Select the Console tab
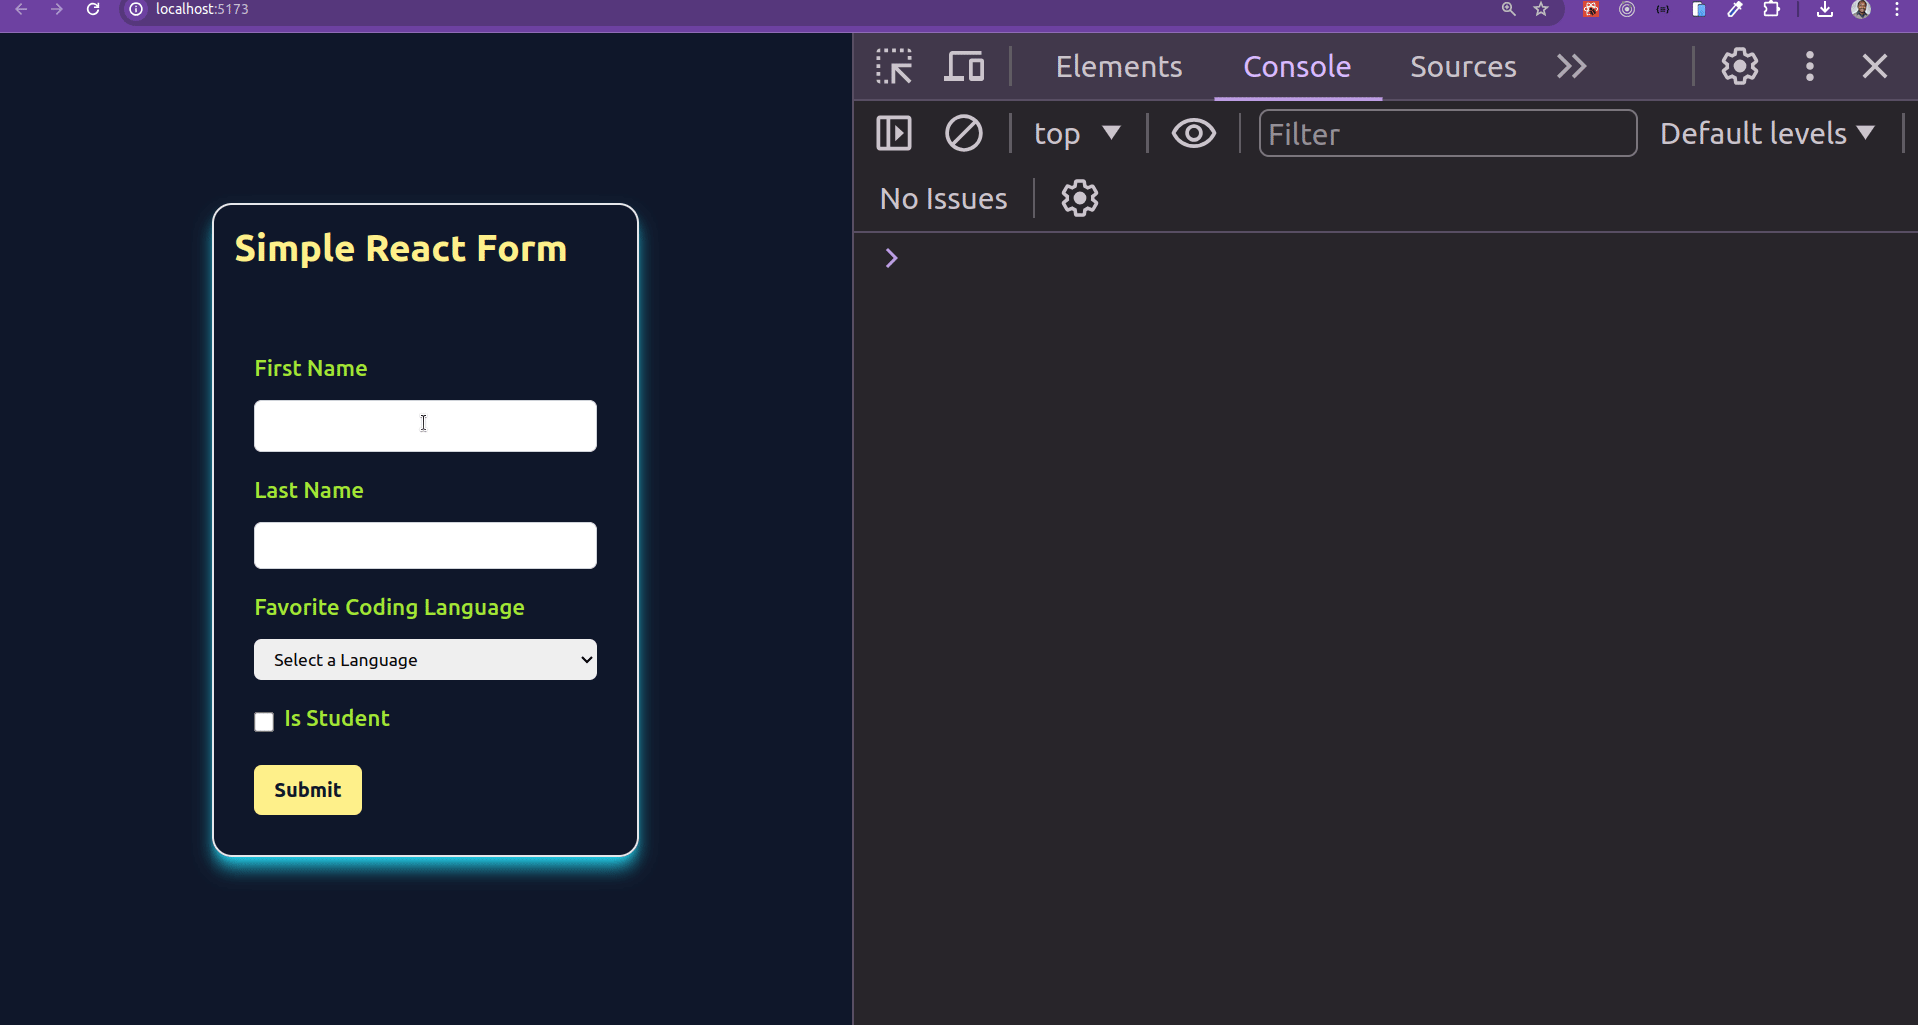Viewport: 1918px width, 1025px height. tap(1297, 66)
